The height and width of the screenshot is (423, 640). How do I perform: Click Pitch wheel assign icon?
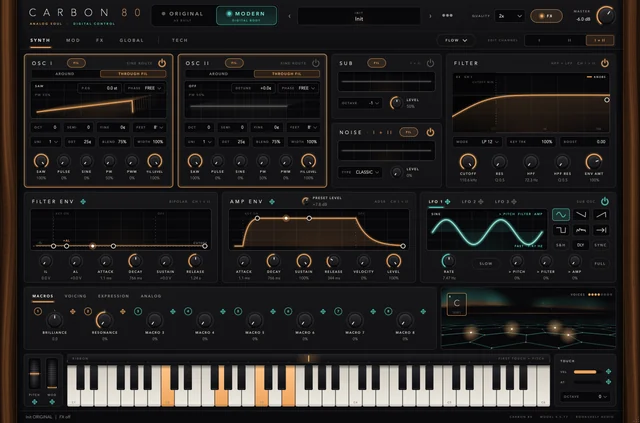tap(34, 402)
